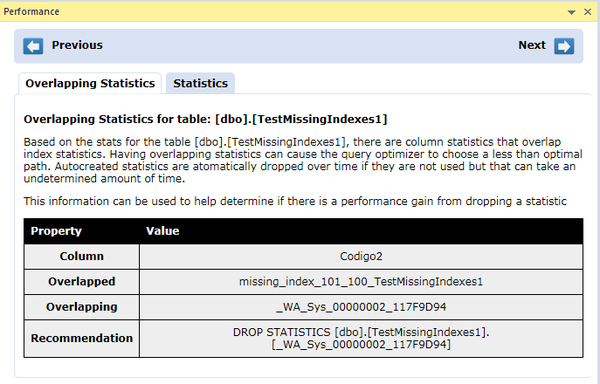Click the Column property row label
Image resolution: width=600 pixels, height=384 pixels.
82,256
